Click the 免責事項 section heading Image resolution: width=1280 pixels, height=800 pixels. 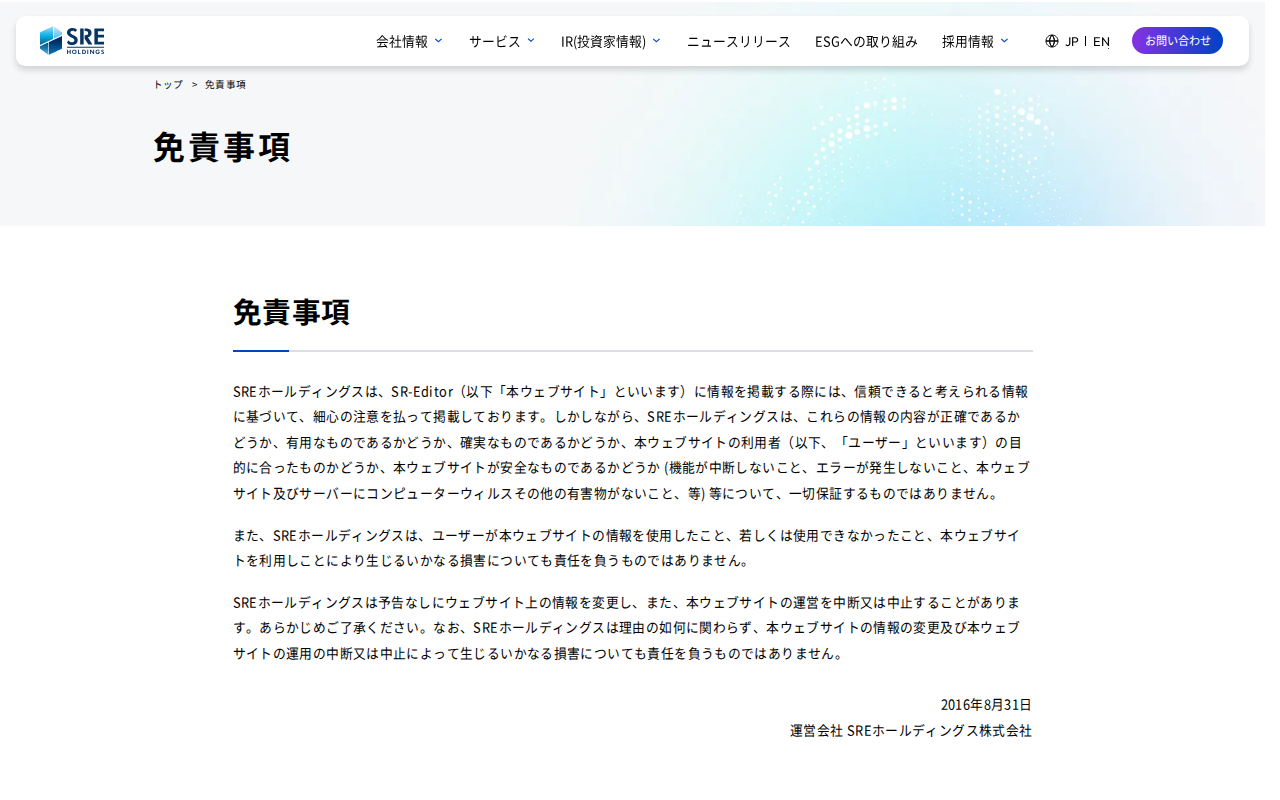point(292,312)
